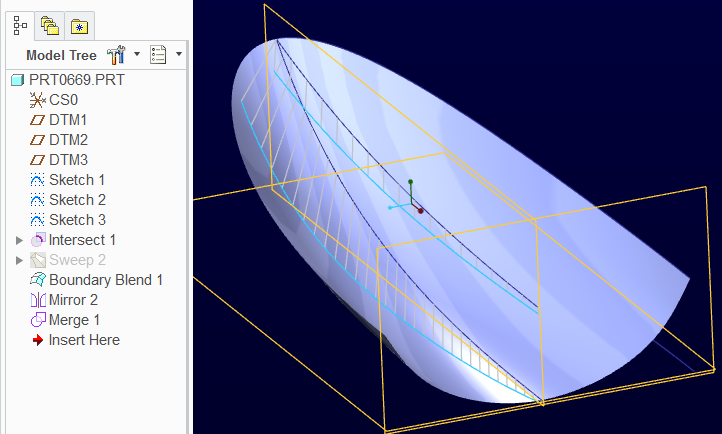Select the Sketch 1 label
This screenshot has width=722, height=434.
pos(77,179)
